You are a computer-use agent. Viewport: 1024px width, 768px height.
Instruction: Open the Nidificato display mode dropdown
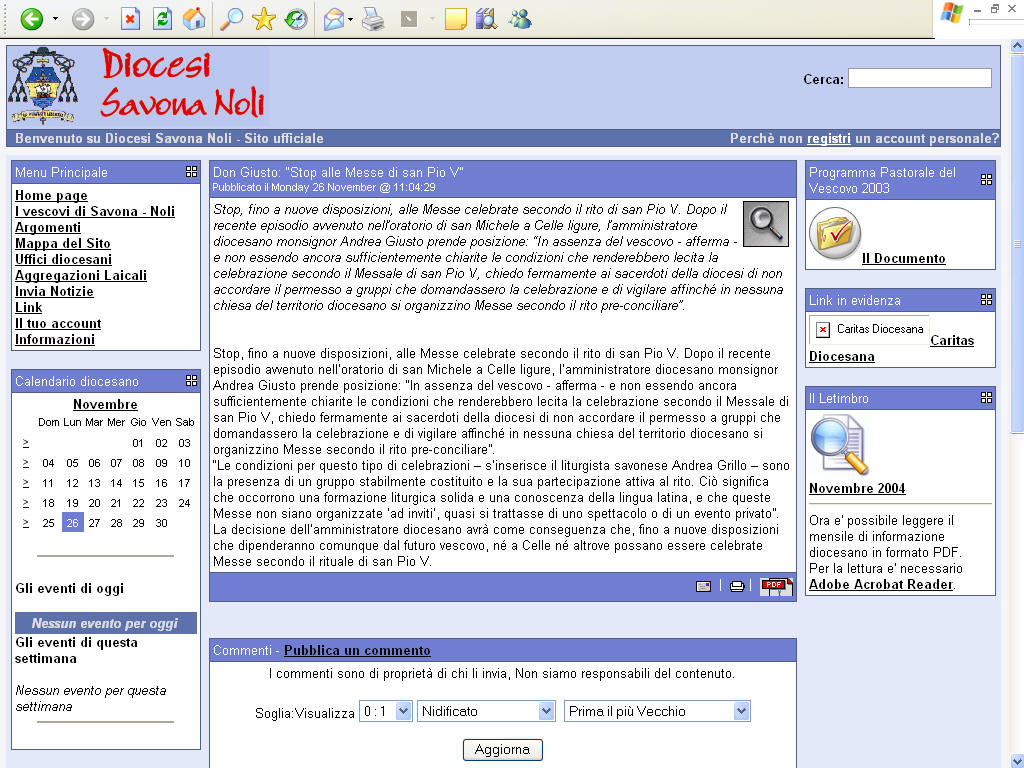tap(486, 711)
